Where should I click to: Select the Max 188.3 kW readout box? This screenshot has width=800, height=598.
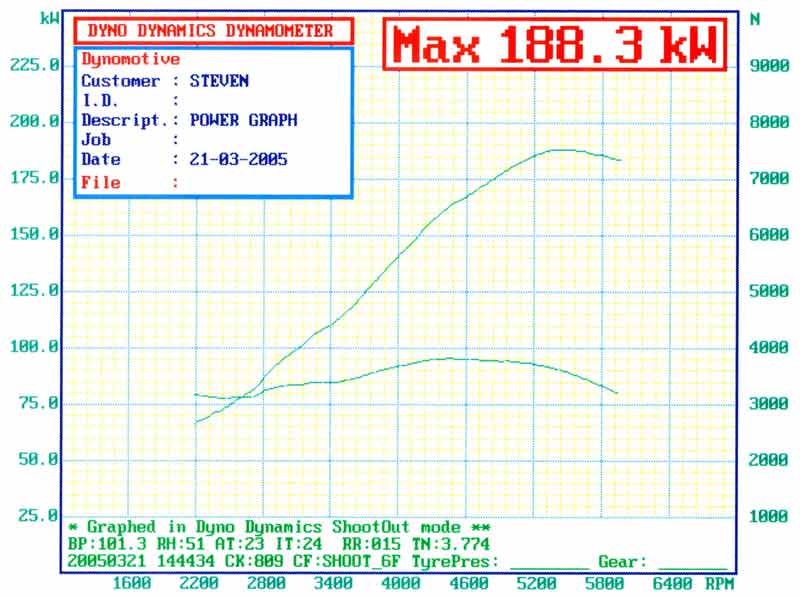pyautogui.click(x=554, y=45)
